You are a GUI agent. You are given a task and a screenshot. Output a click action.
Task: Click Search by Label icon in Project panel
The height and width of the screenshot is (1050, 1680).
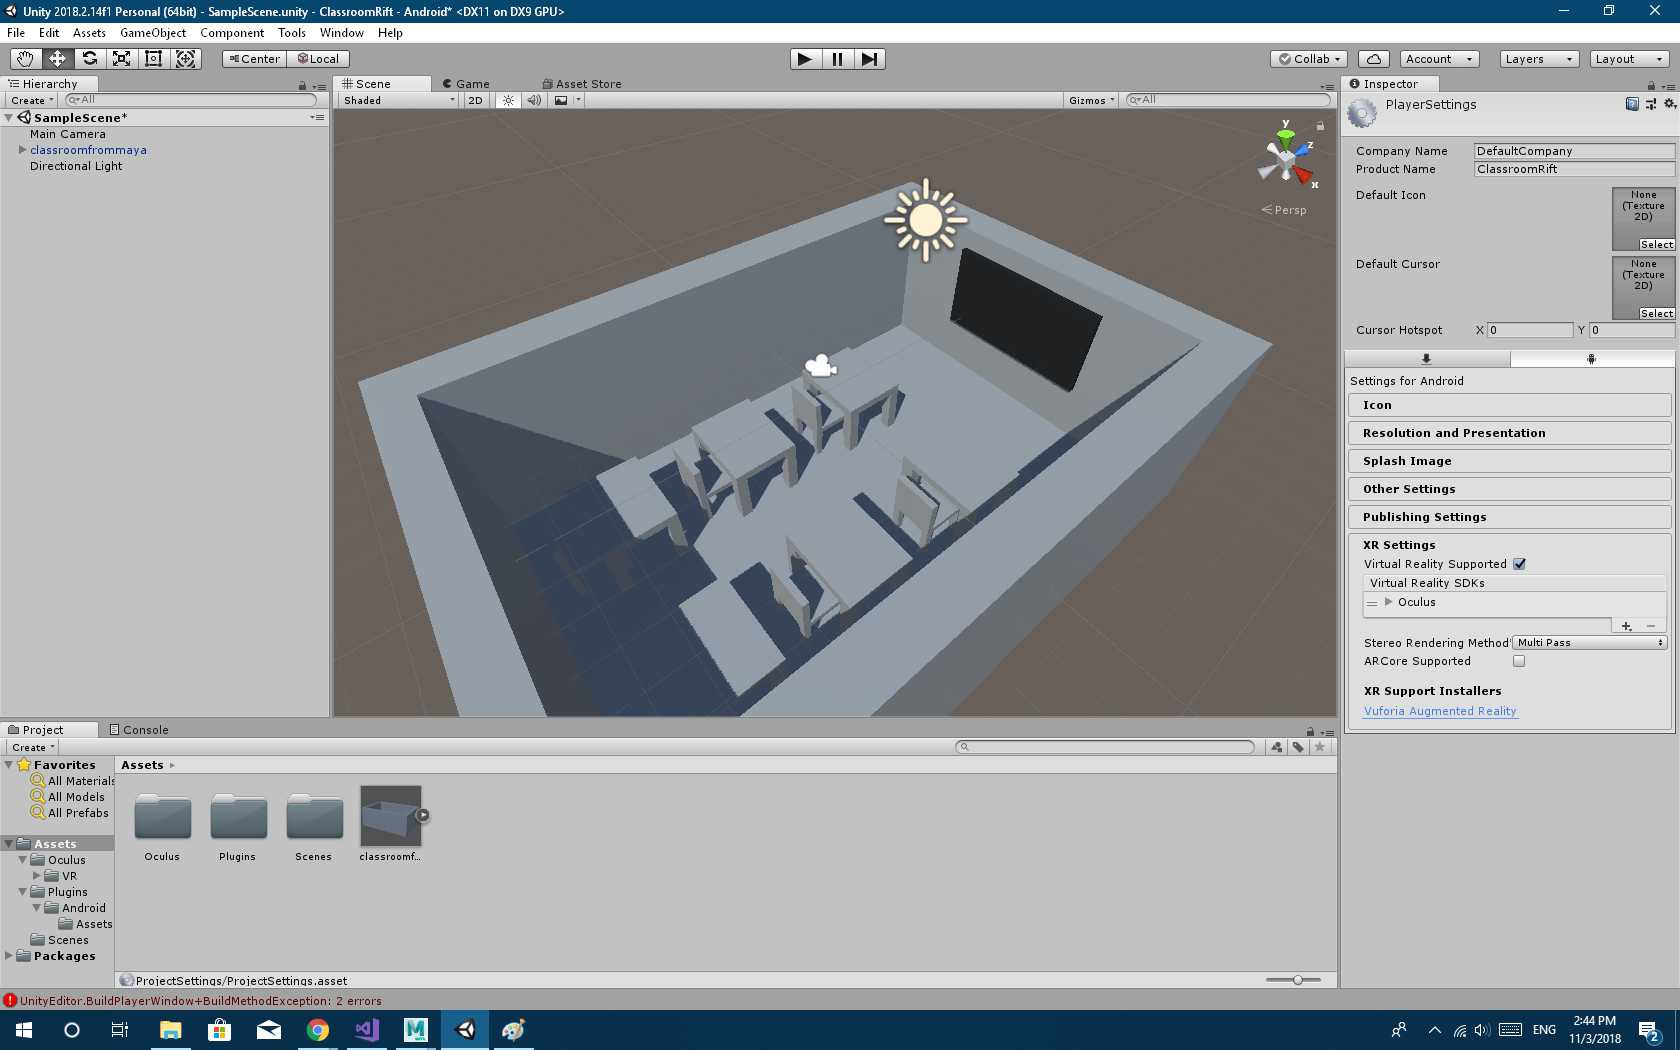[1298, 747]
